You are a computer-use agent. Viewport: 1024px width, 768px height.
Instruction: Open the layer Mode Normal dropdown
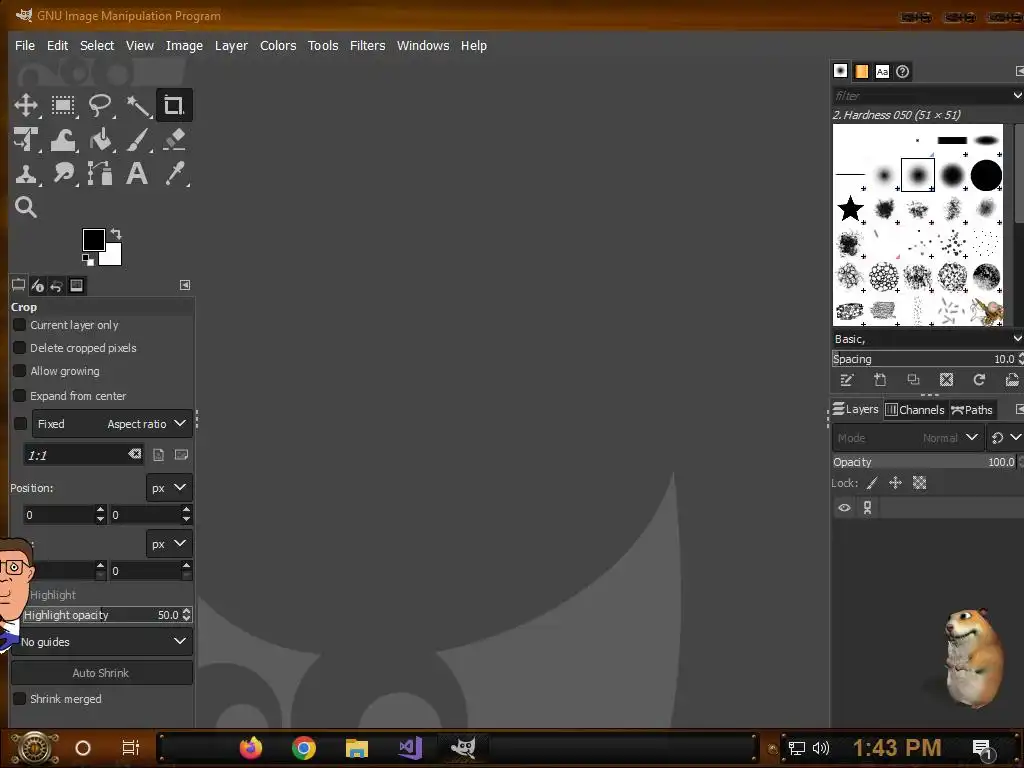[907, 438]
